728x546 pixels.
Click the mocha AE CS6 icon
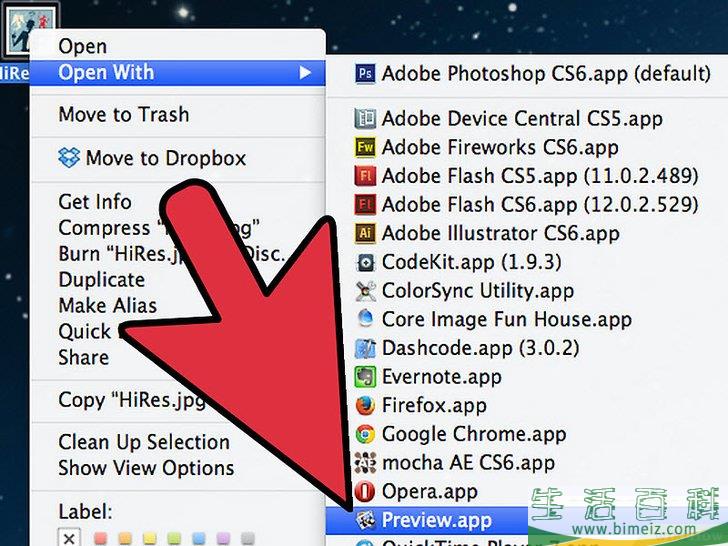coord(365,463)
